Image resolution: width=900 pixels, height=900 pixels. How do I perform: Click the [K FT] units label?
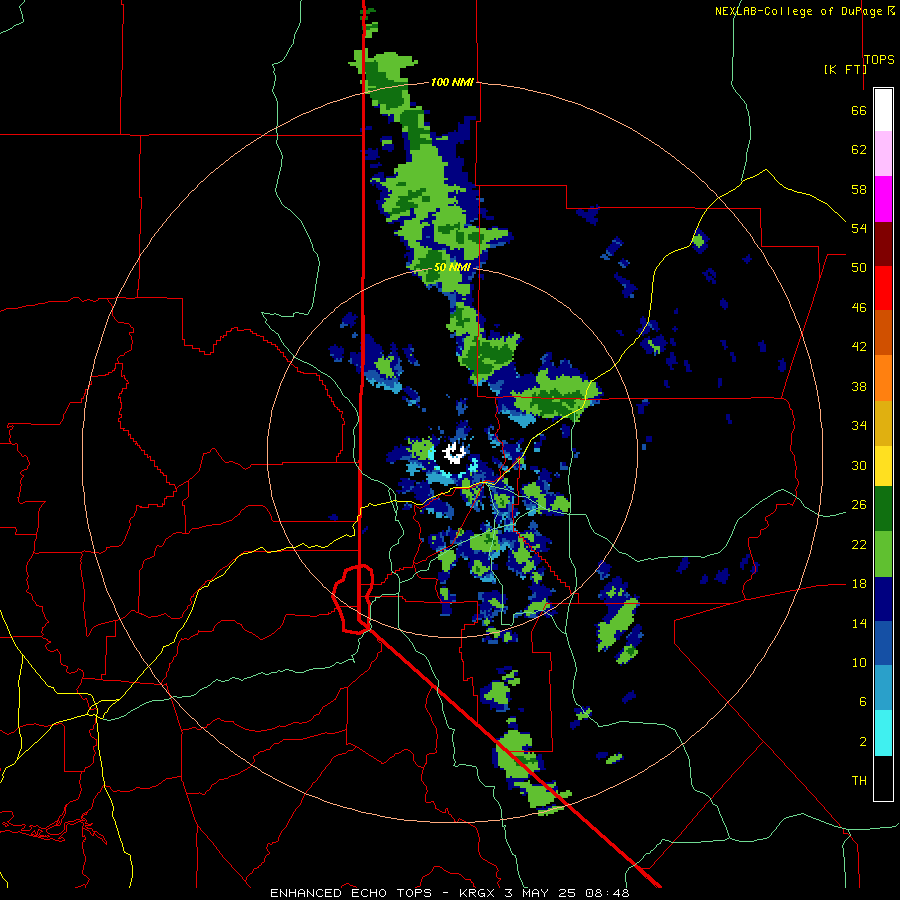(845, 69)
